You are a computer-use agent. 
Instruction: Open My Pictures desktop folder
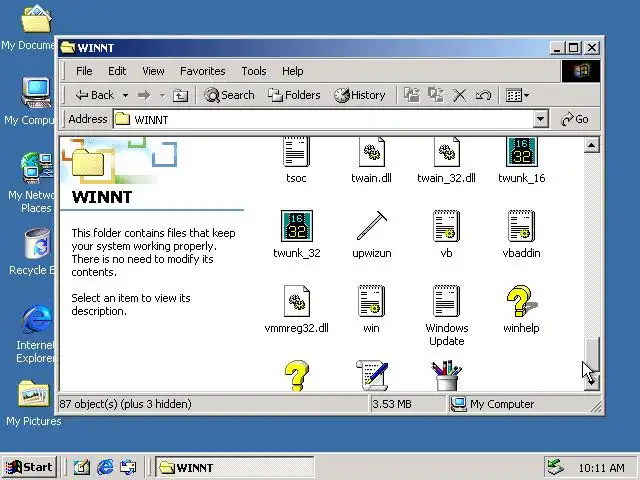pyautogui.click(x=33, y=393)
